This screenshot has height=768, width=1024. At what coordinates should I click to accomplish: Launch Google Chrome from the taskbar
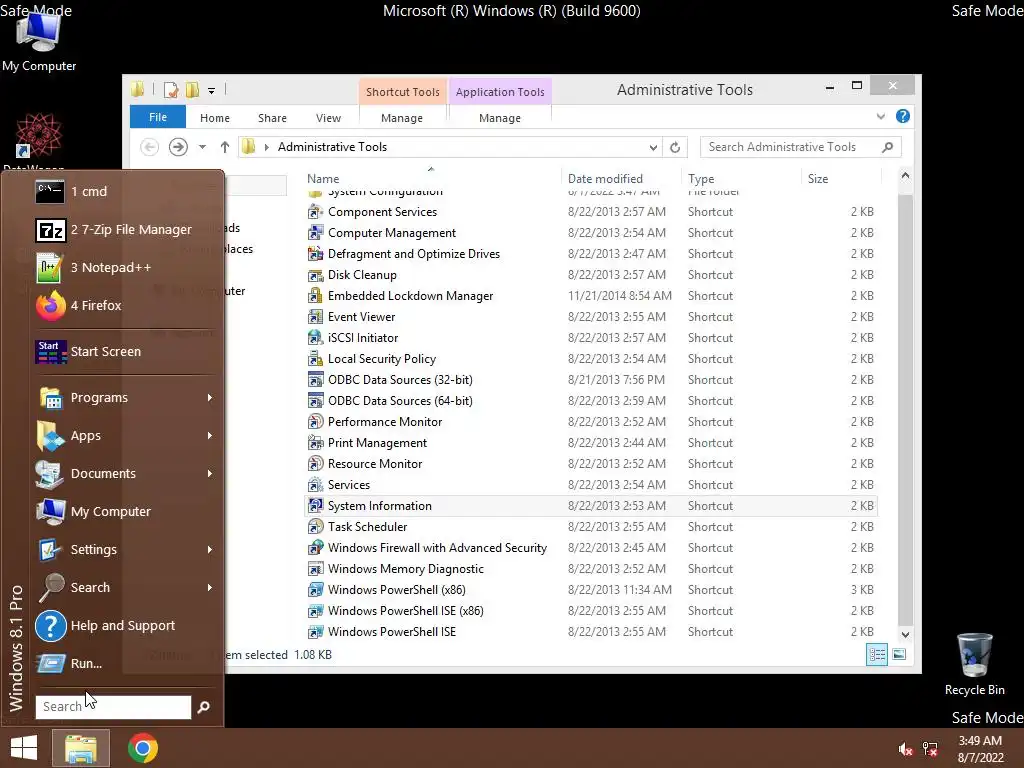pyautogui.click(x=143, y=748)
